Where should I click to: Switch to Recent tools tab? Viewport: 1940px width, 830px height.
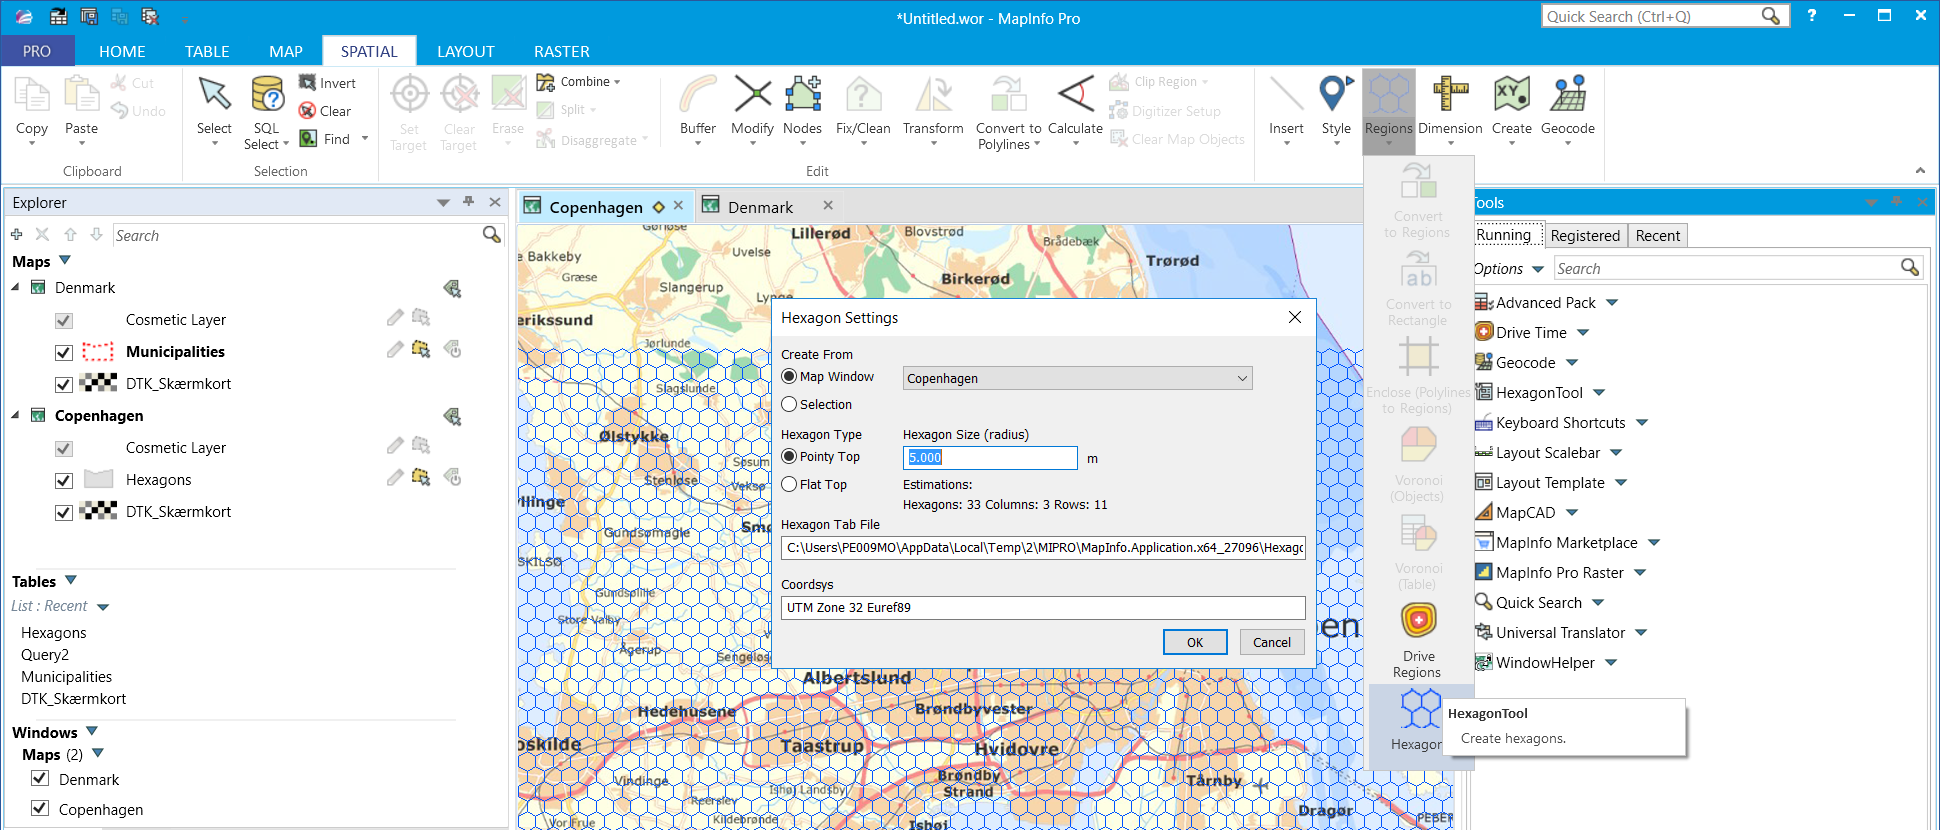pyautogui.click(x=1658, y=235)
